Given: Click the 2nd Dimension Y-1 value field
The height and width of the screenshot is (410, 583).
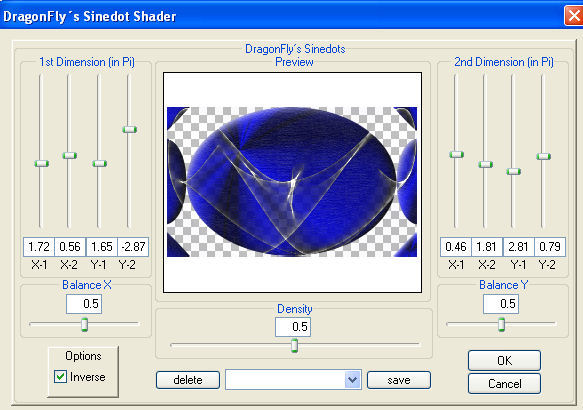Looking at the screenshot, I should [518, 247].
